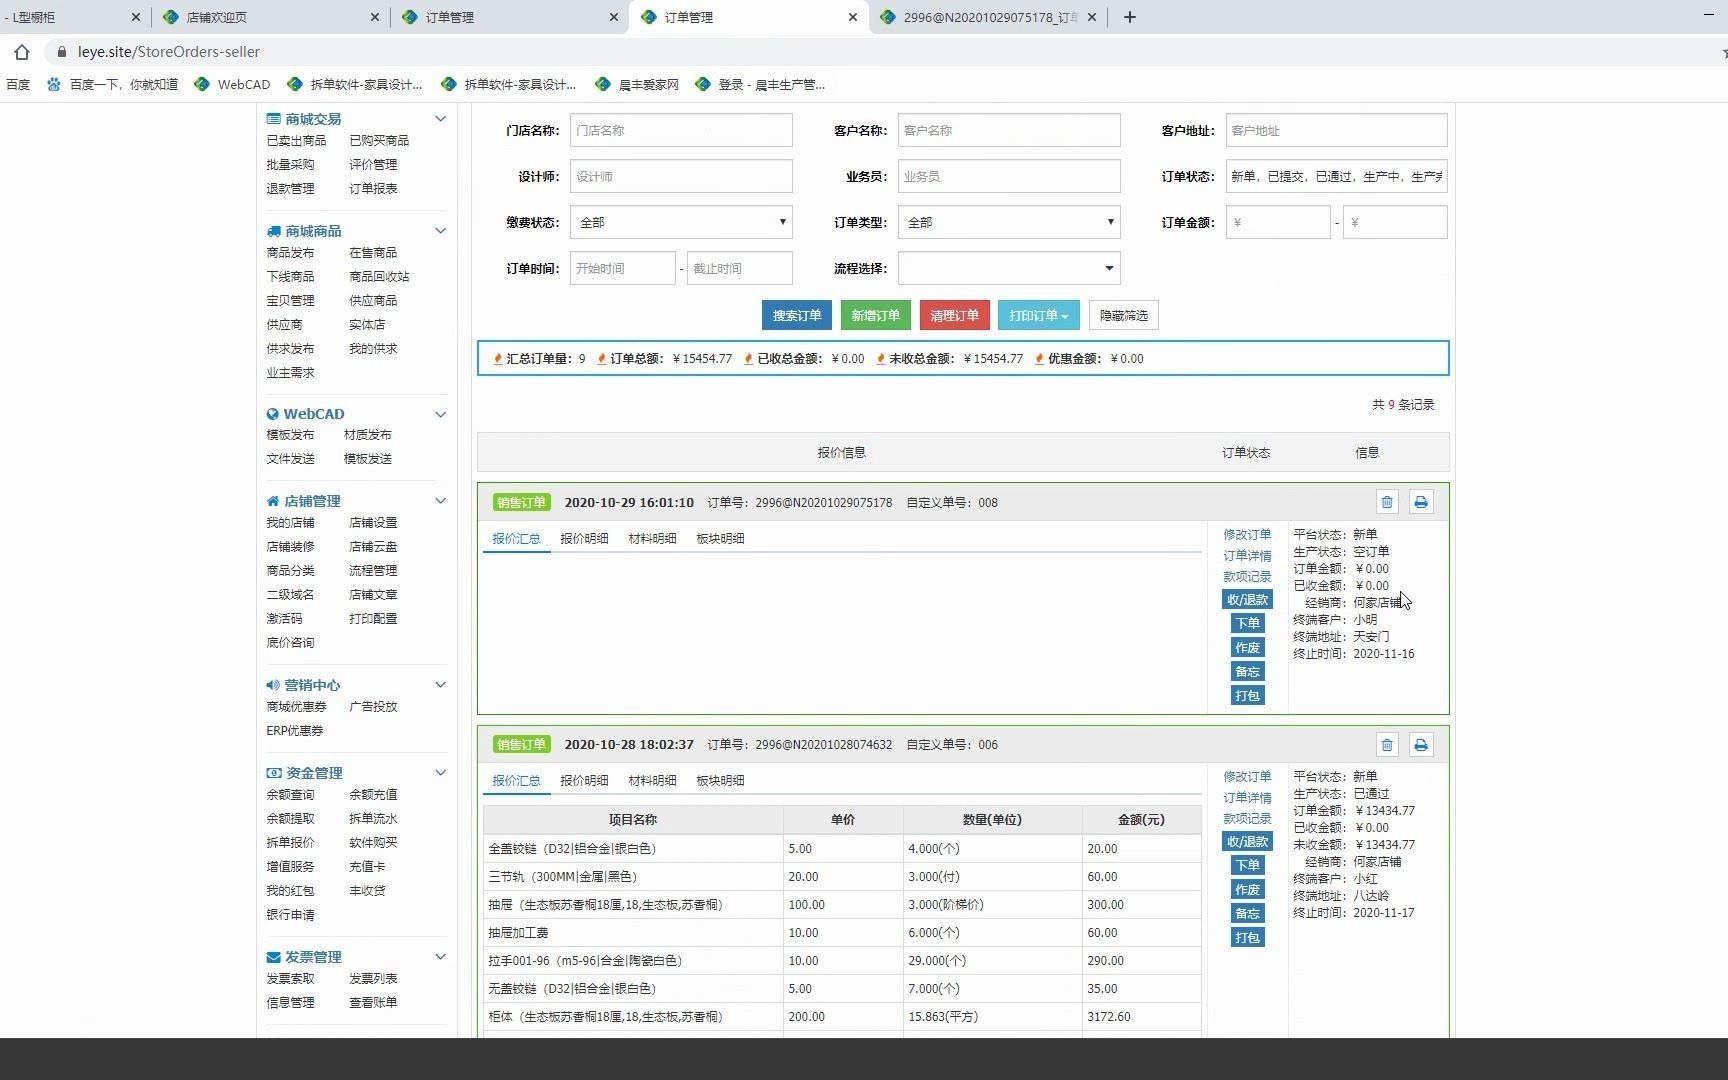Print order 008 with printer icon
The height and width of the screenshot is (1080, 1728).
(x=1421, y=502)
